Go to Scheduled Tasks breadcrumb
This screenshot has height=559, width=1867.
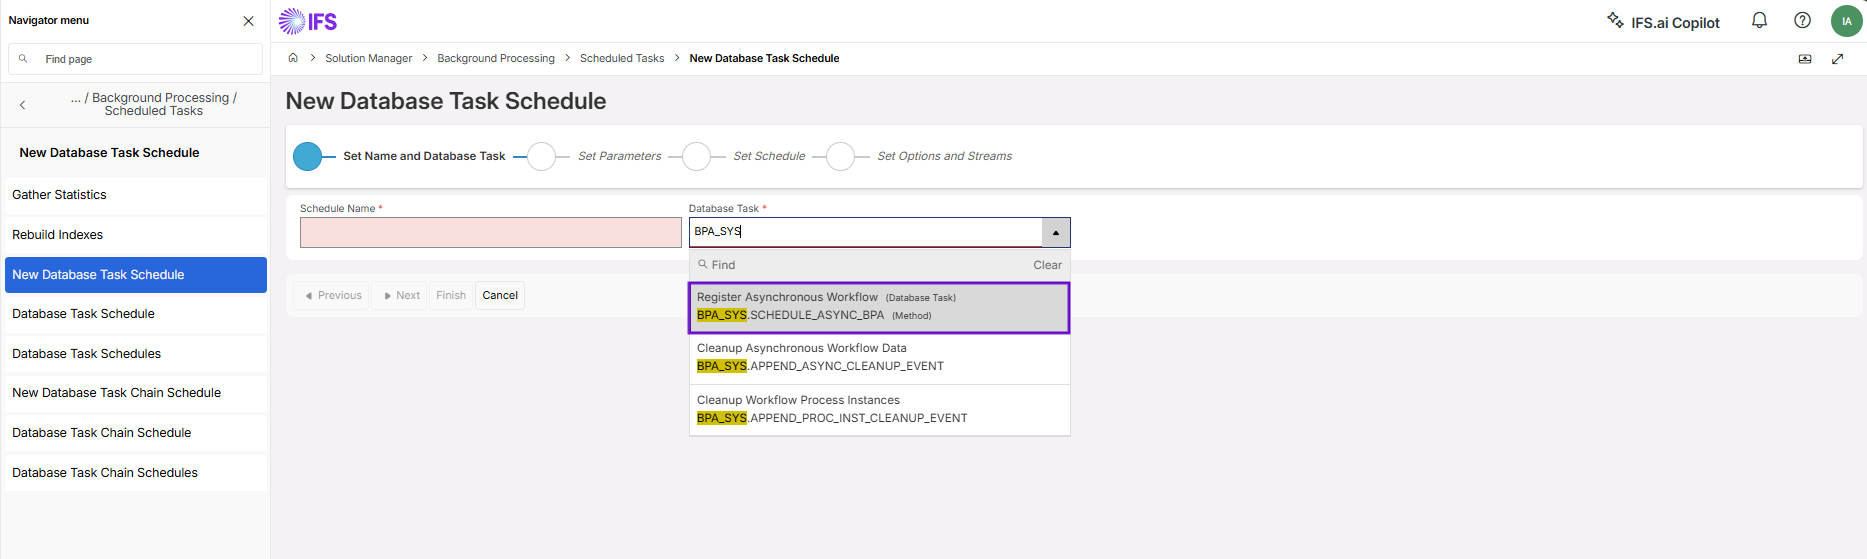[622, 58]
